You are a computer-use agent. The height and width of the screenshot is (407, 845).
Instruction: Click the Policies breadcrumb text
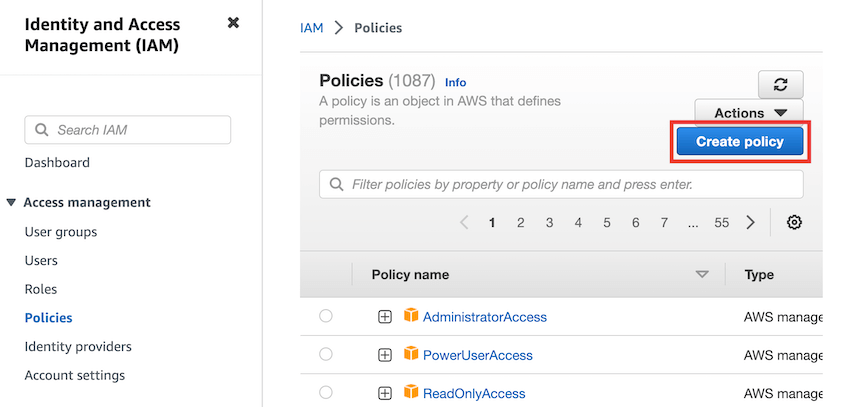point(378,28)
